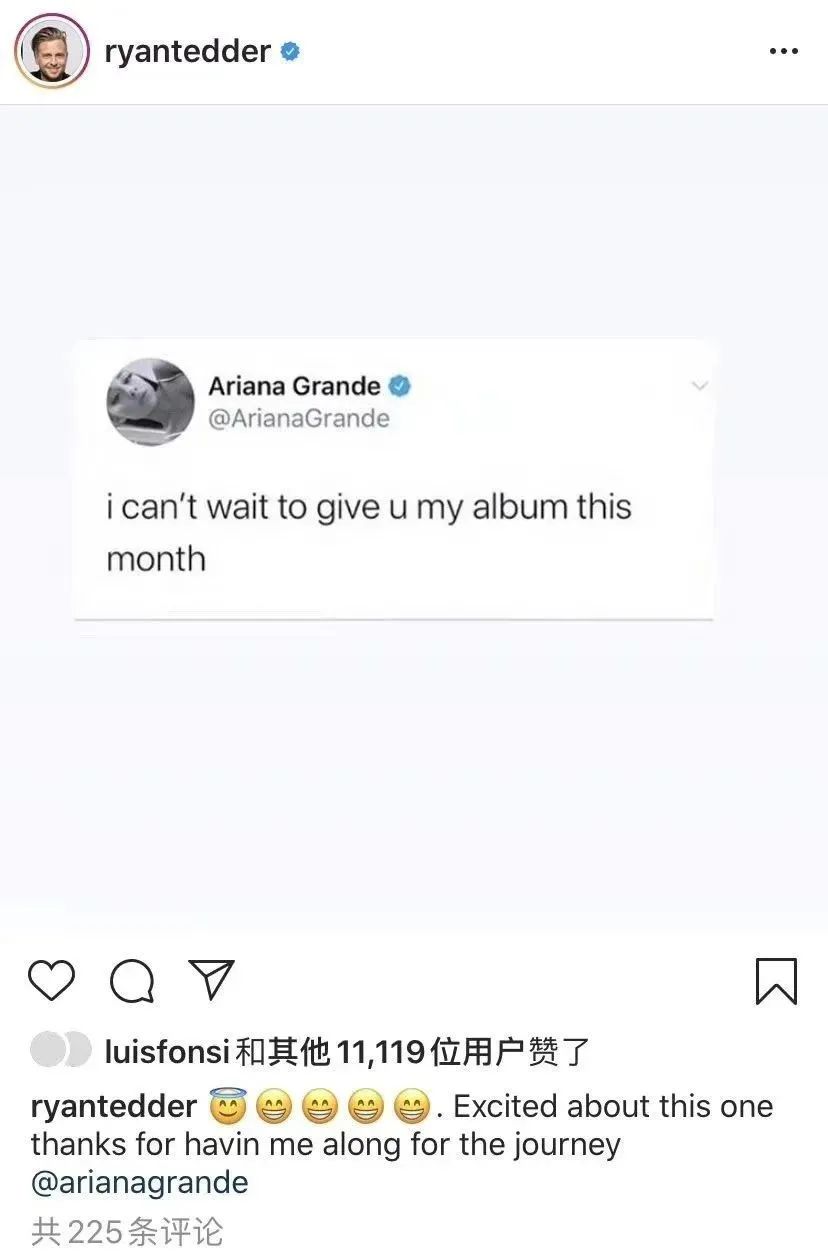Click the blue verified badge next to ryantedder
828x1259 pixels.
290,51
